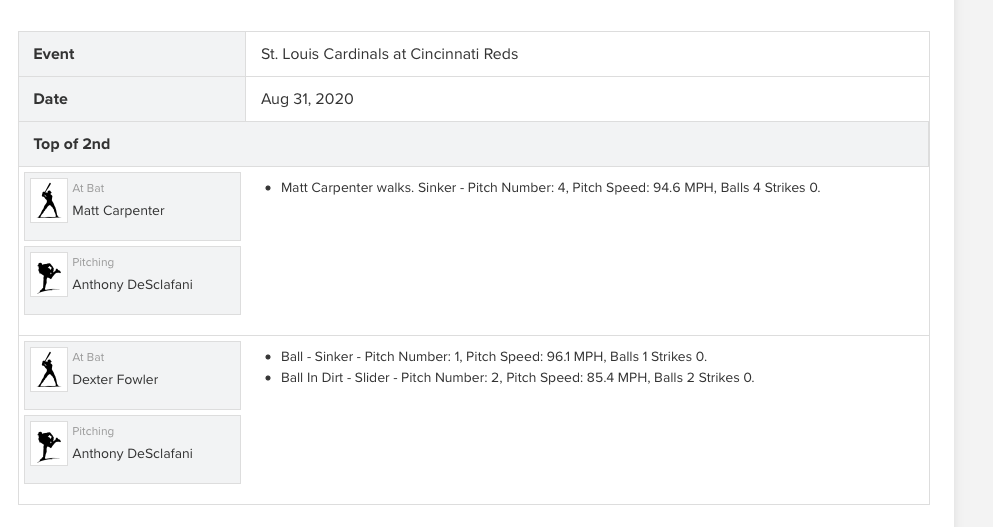993x527 pixels.
Task: Click the At Bat label above Dexter Fowler
Action: [88, 358]
